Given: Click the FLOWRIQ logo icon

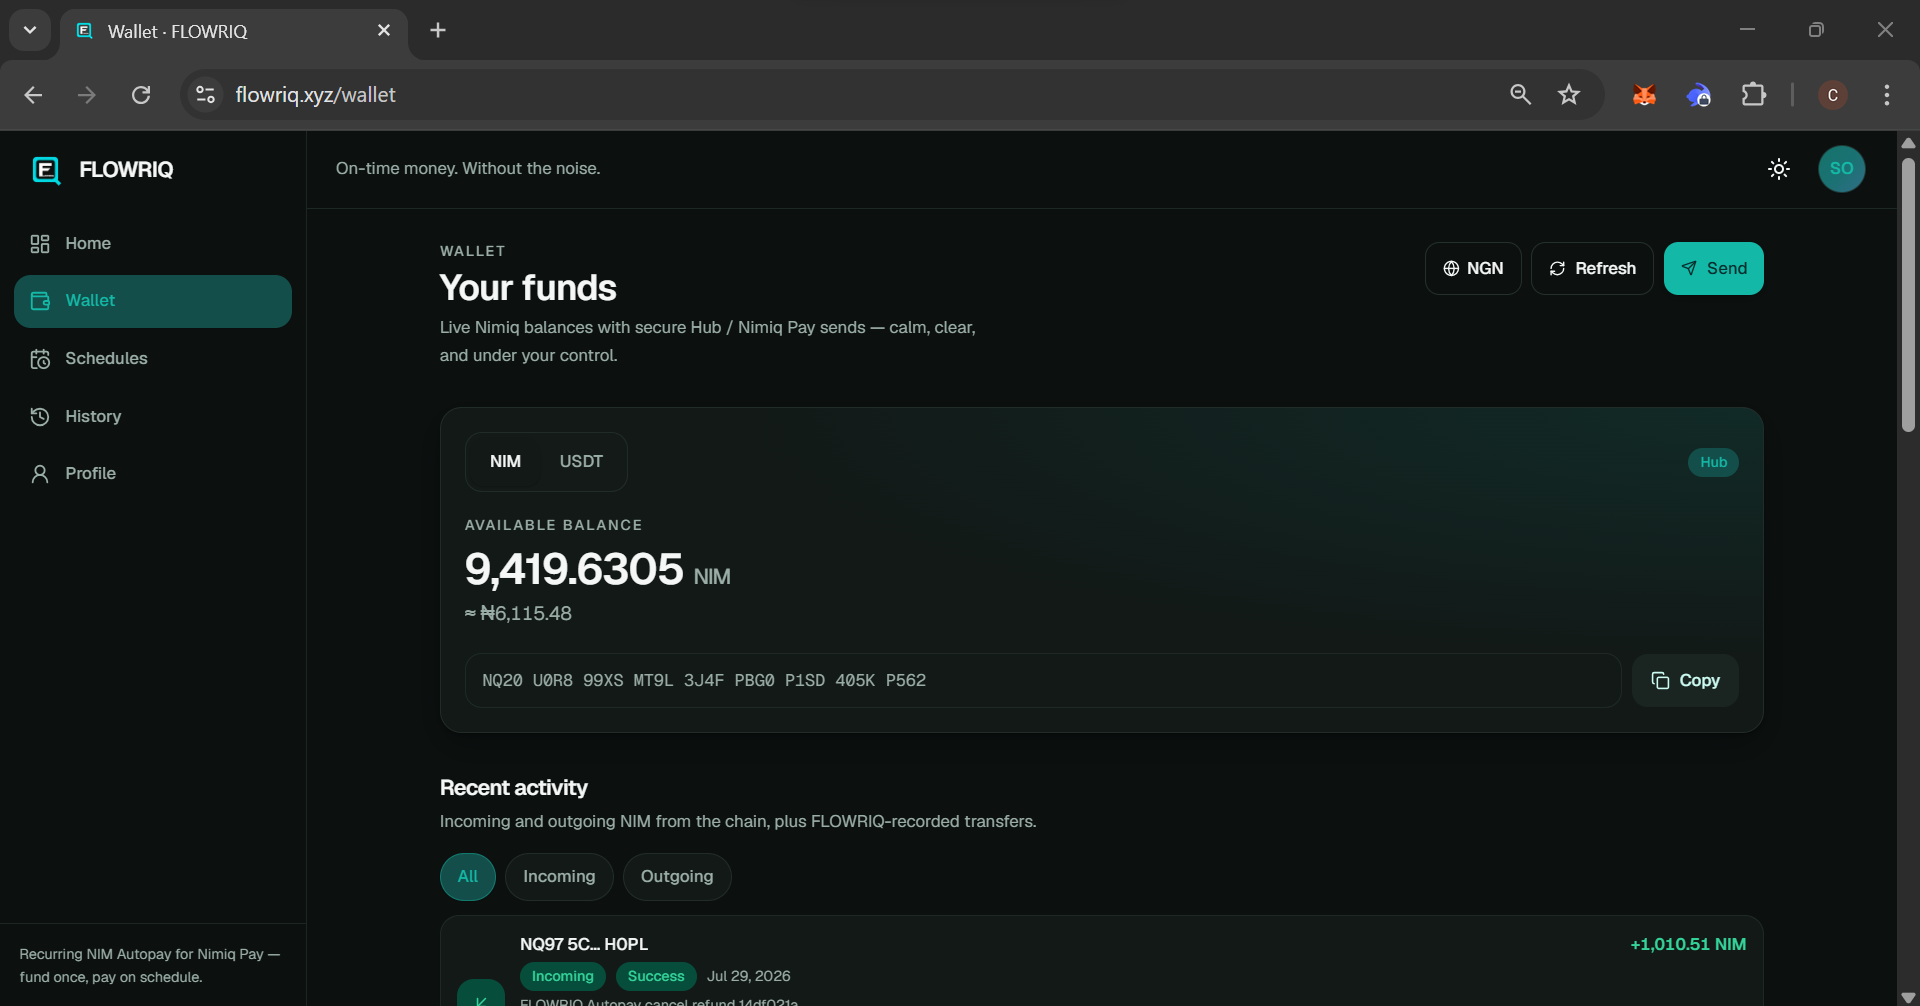Looking at the screenshot, I should [46, 170].
